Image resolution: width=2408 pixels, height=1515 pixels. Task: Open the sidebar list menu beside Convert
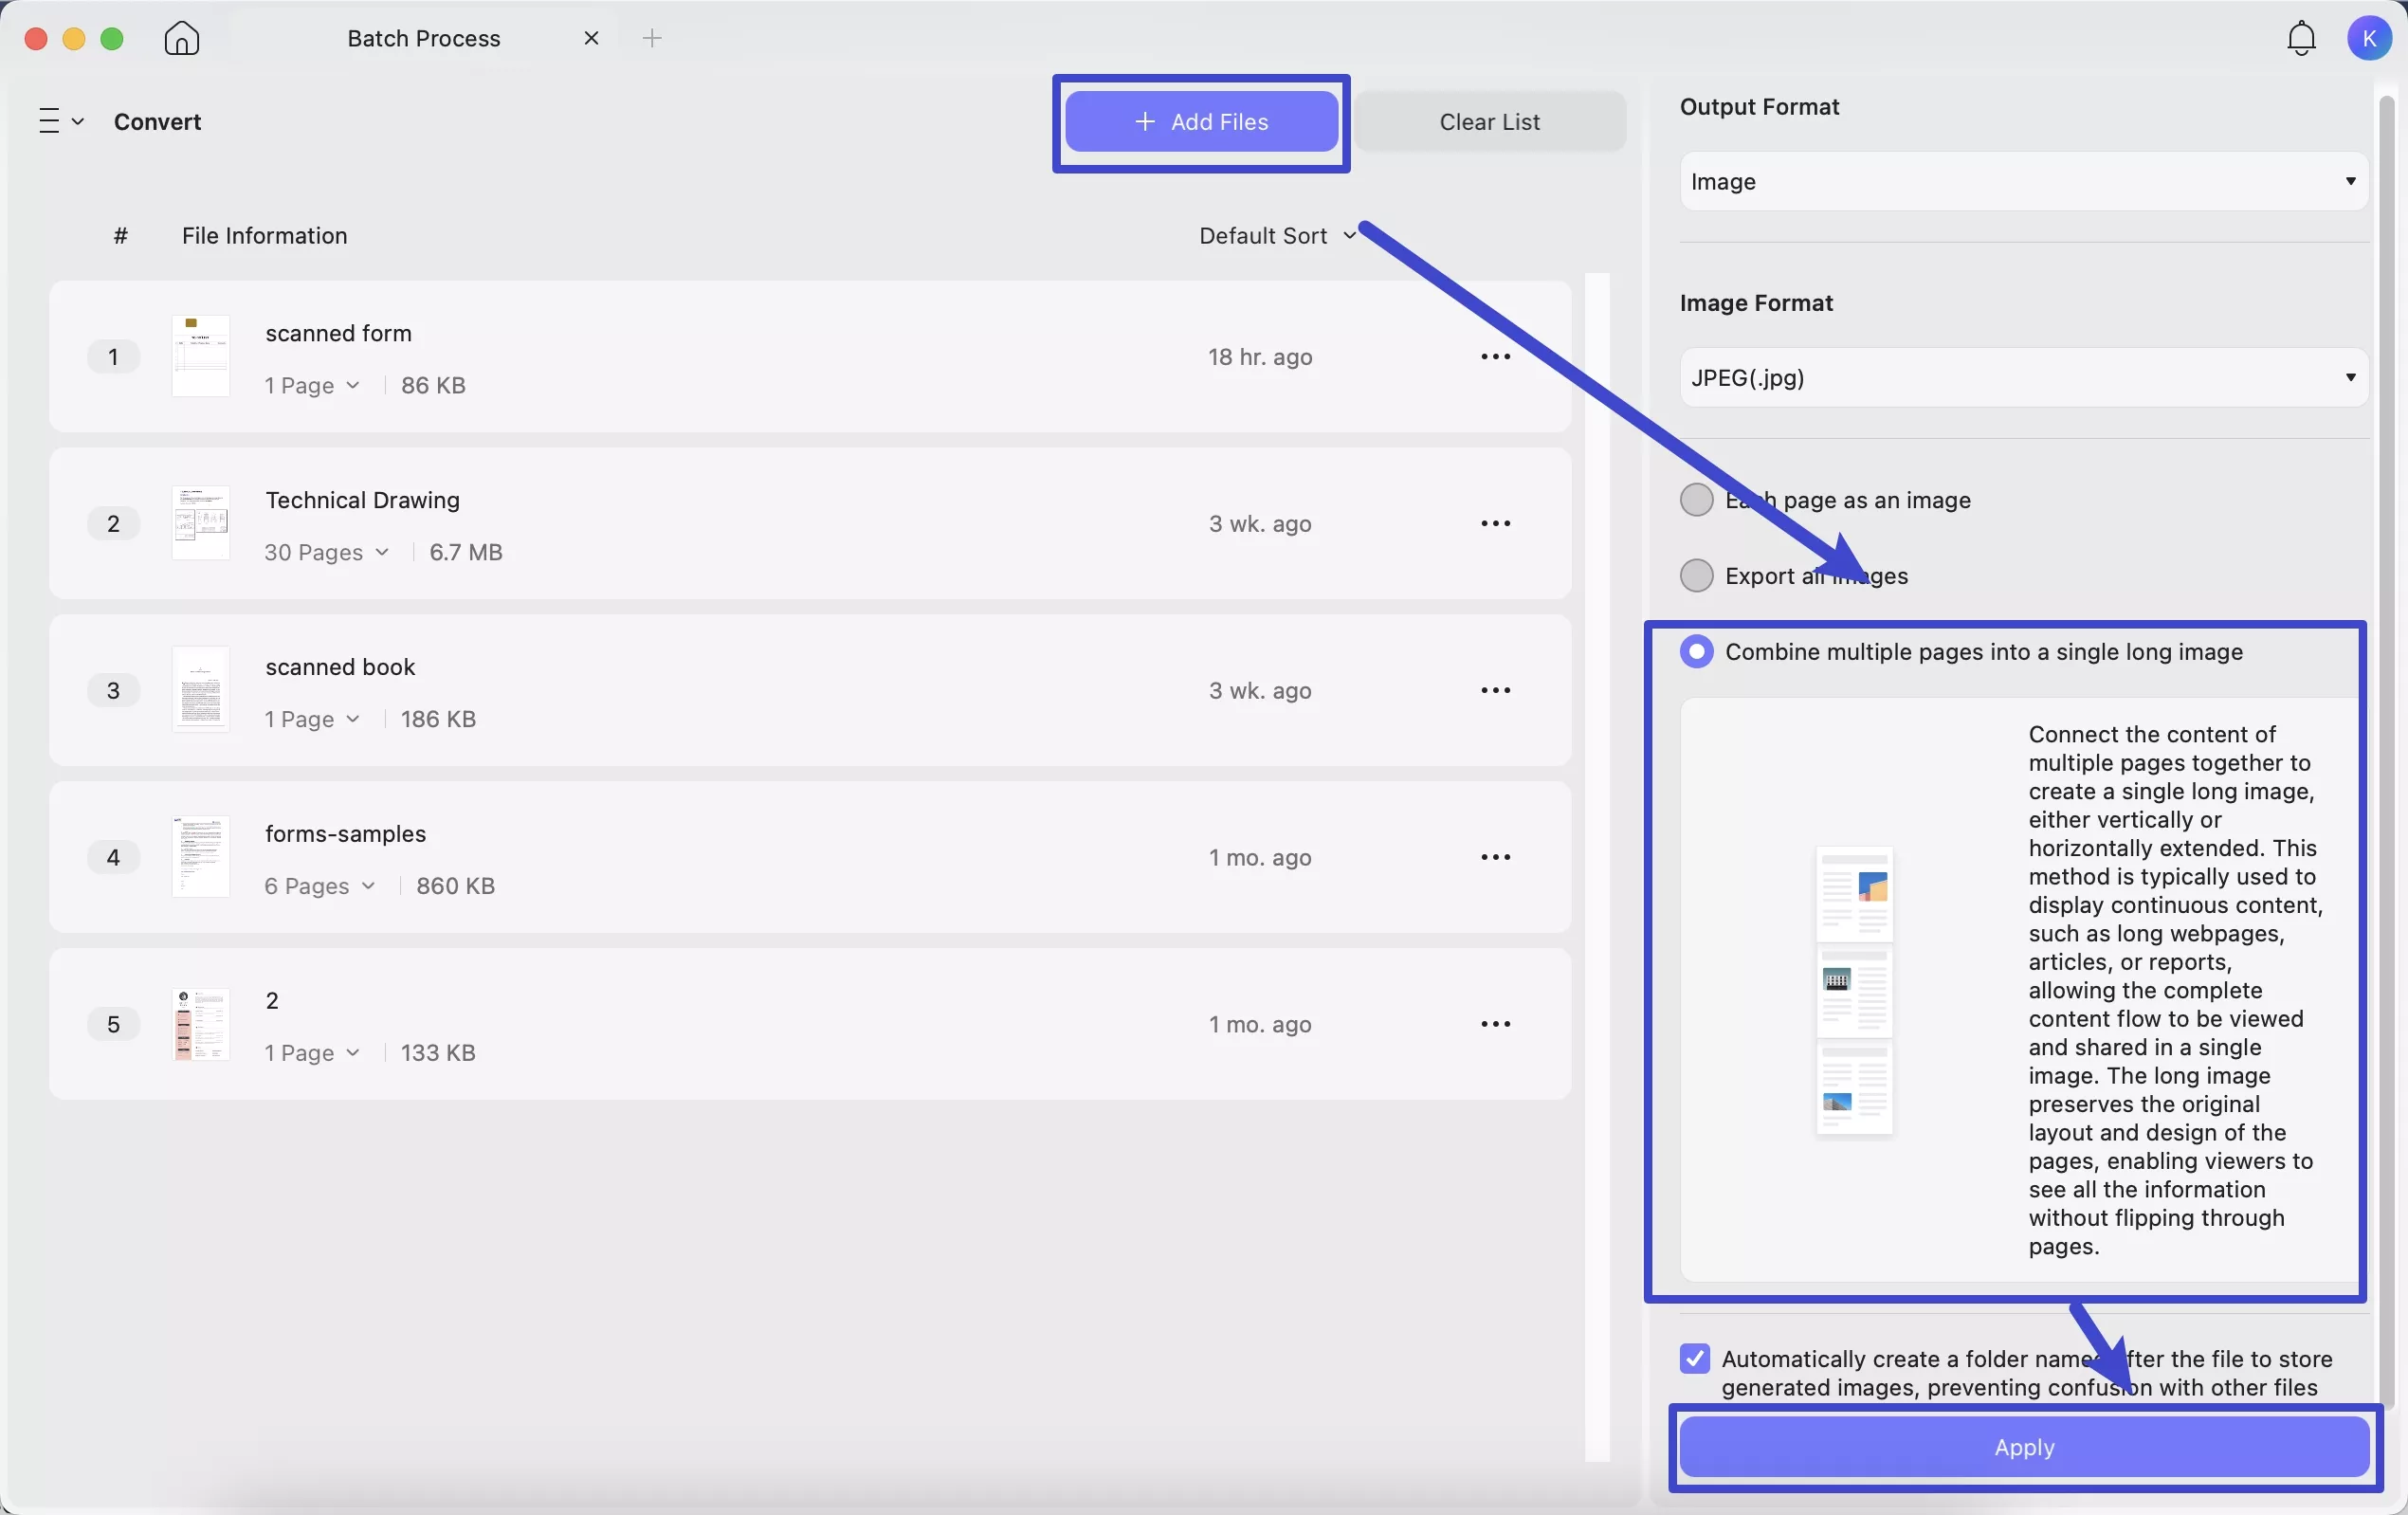point(60,121)
